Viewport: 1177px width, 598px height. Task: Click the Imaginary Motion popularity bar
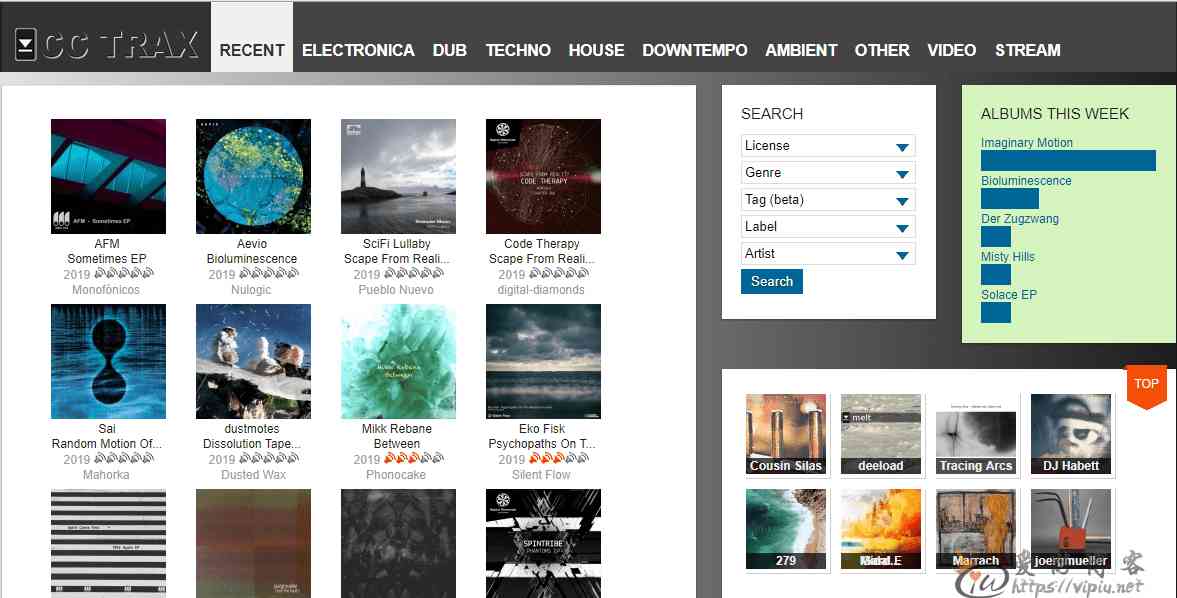(x=1068, y=161)
